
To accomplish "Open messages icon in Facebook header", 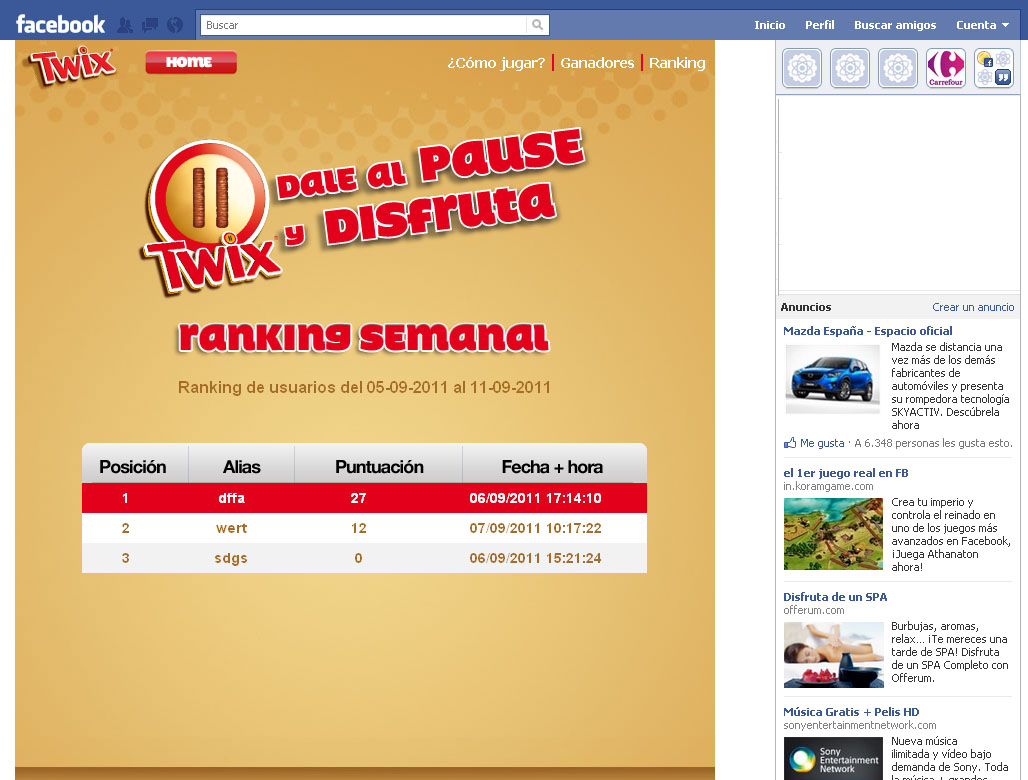I will click(150, 26).
